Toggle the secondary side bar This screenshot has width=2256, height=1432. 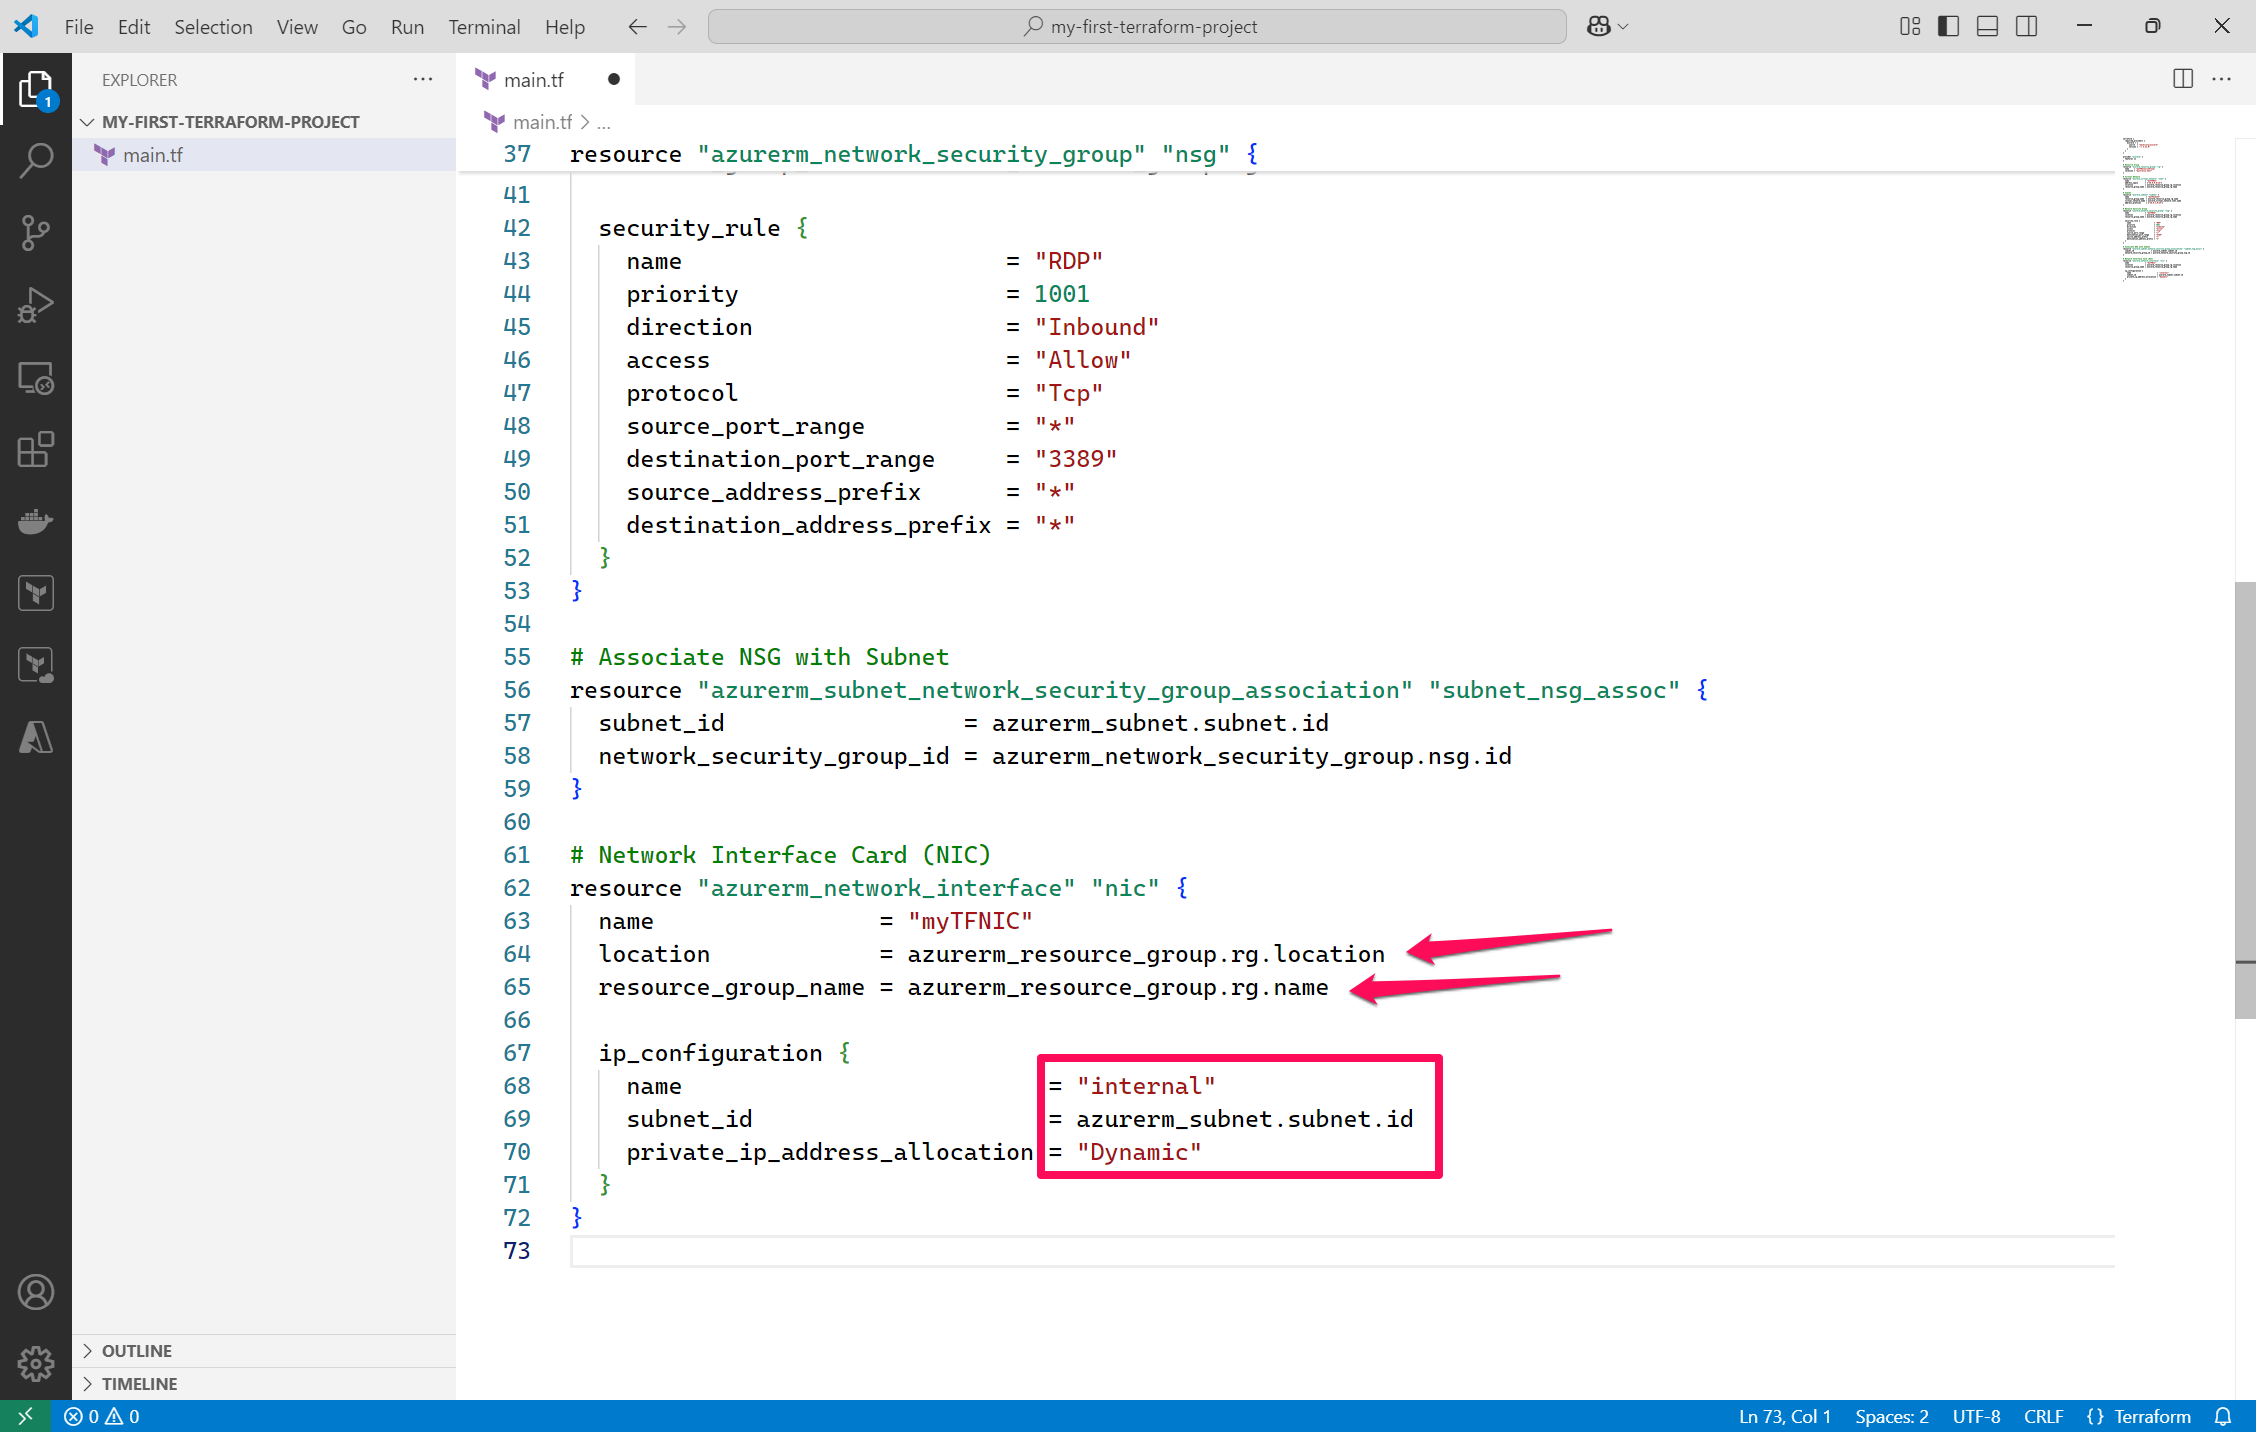(x=2027, y=27)
